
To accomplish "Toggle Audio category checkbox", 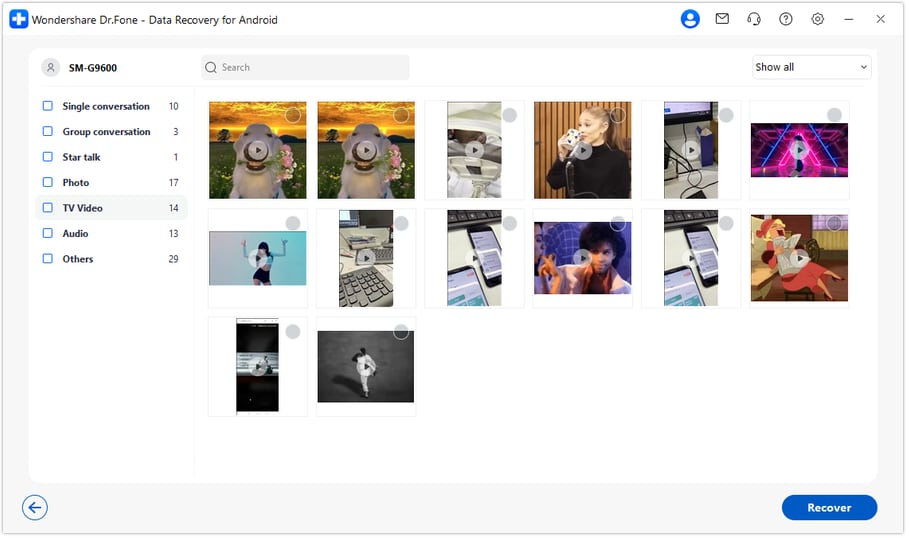I will click(x=47, y=233).
